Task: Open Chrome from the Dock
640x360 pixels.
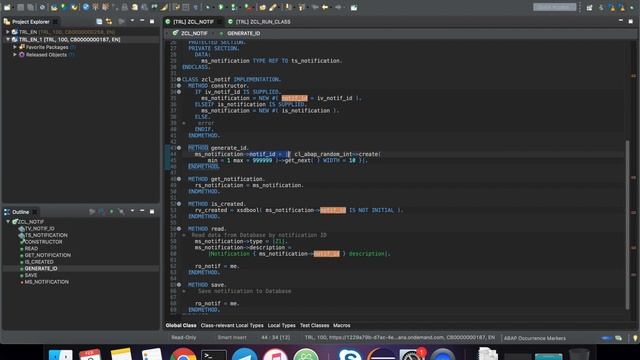Action: pyautogui.click(x=183, y=354)
